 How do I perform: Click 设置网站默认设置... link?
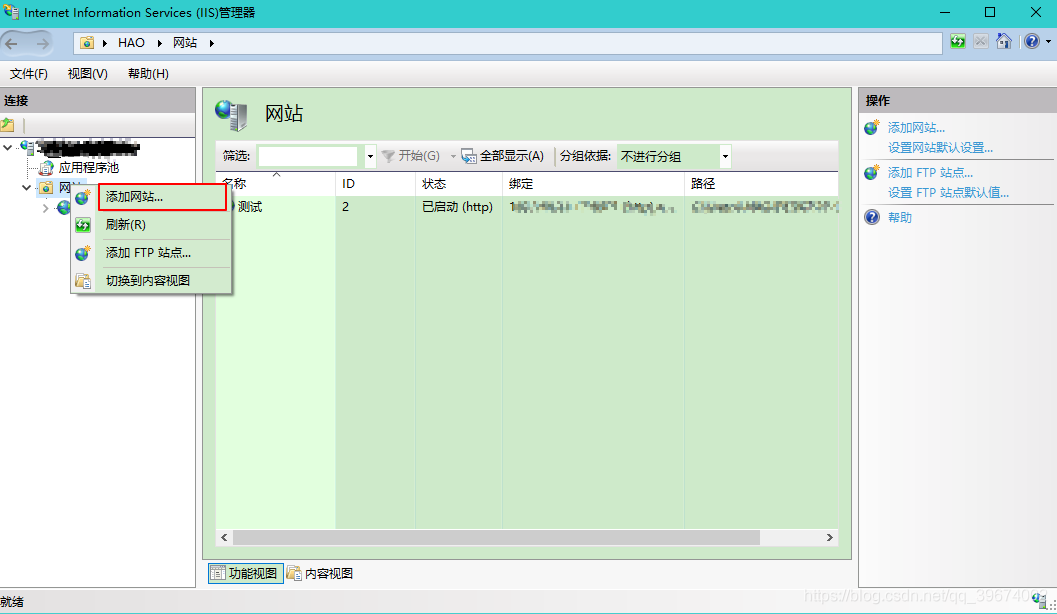click(x=940, y=148)
